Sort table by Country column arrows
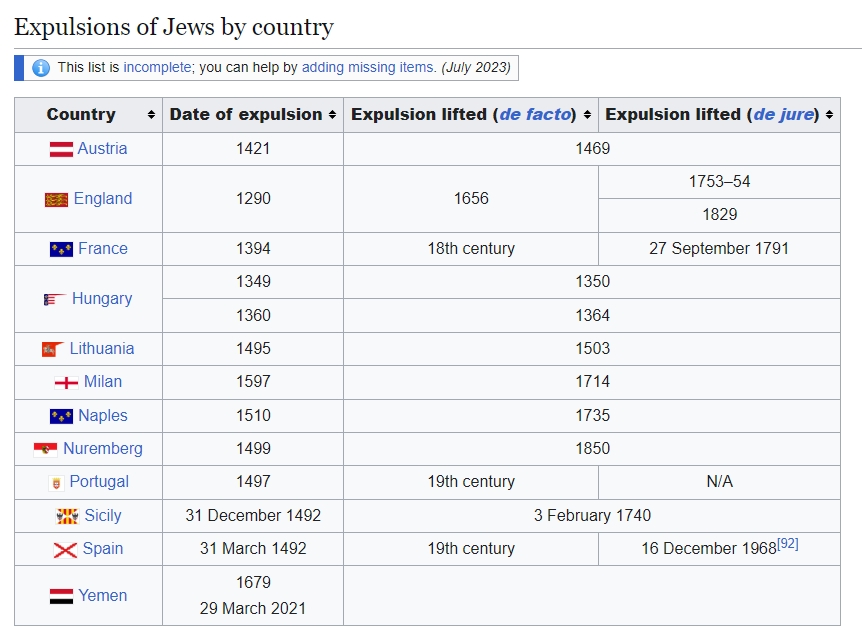 [151, 114]
